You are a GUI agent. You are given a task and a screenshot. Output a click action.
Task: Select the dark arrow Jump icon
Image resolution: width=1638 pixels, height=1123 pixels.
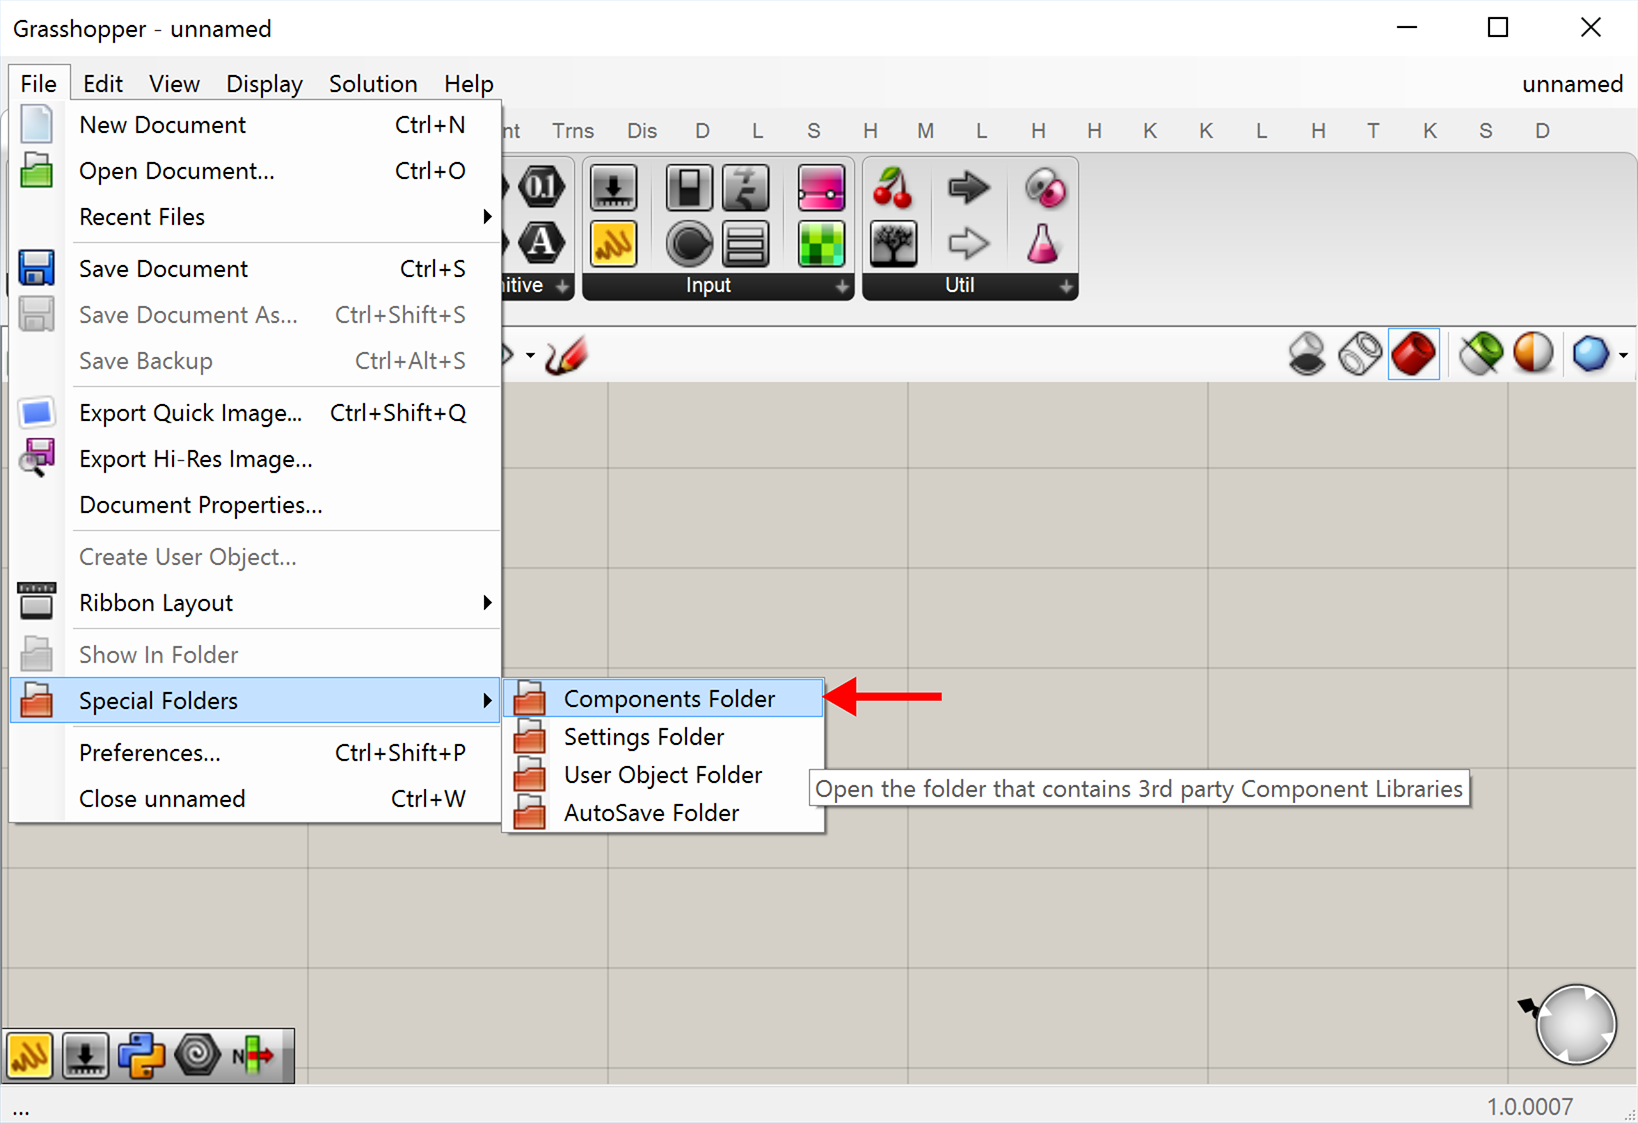click(x=968, y=188)
